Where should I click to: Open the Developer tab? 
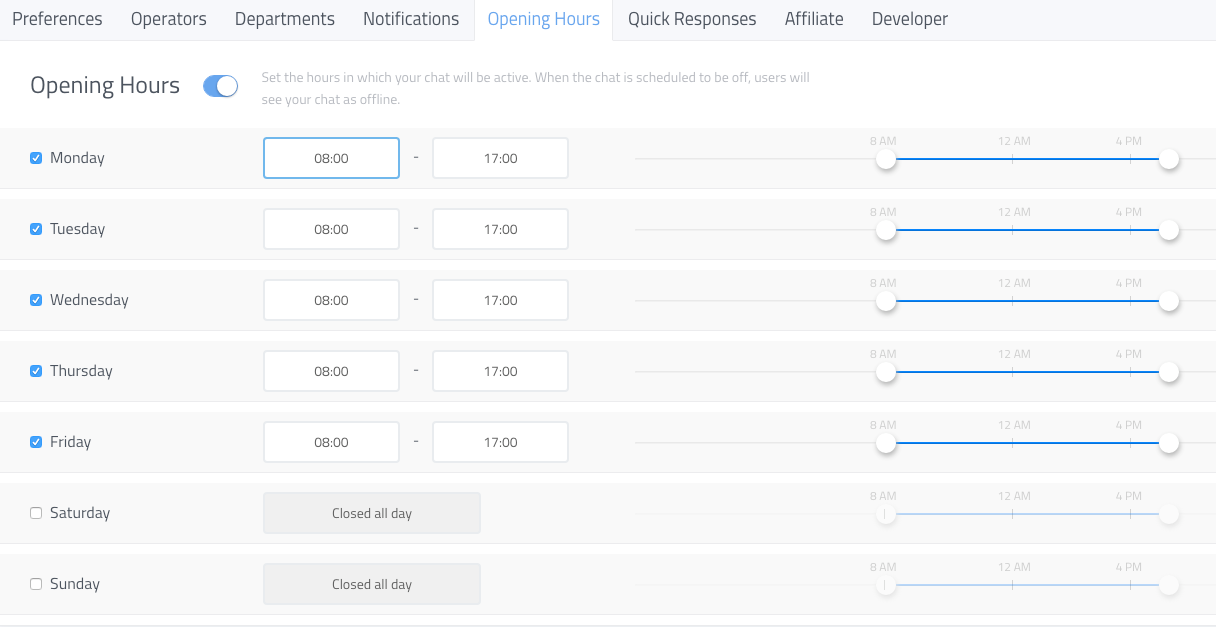click(x=910, y=19)
